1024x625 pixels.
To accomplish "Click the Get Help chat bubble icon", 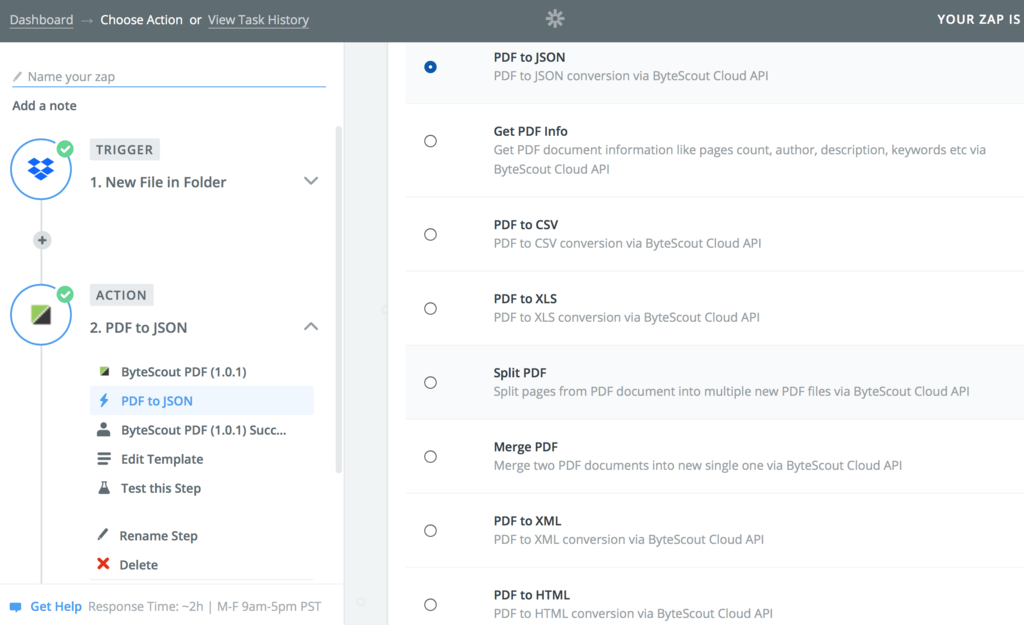I will point(16,607).
